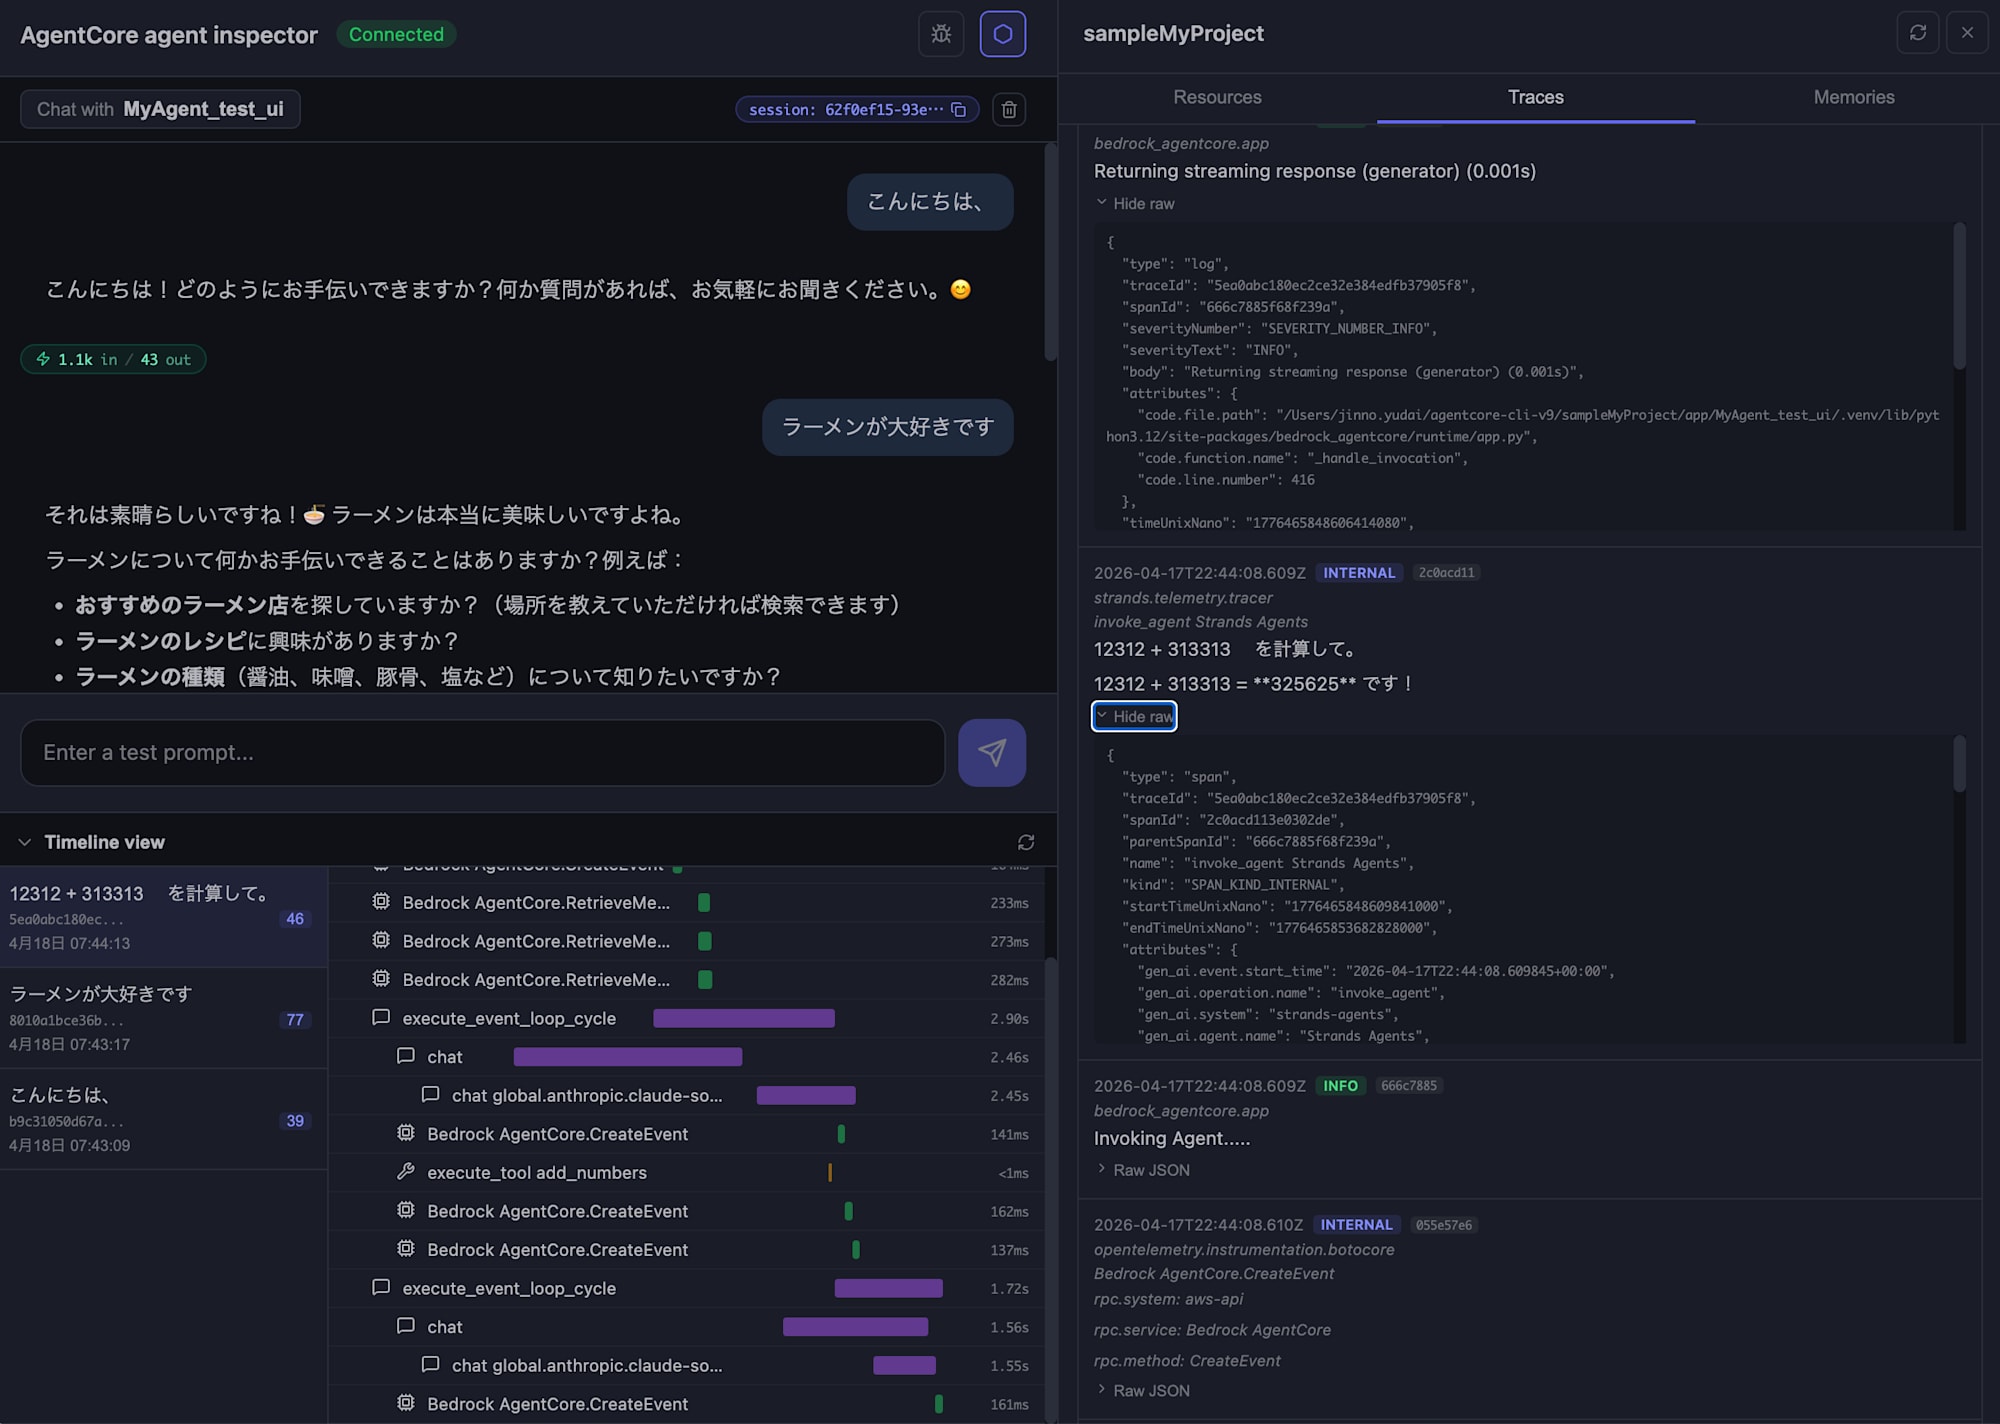Collapse raw JSON of invoke_agent span

pyautogui.click(x=1134, y=717)
